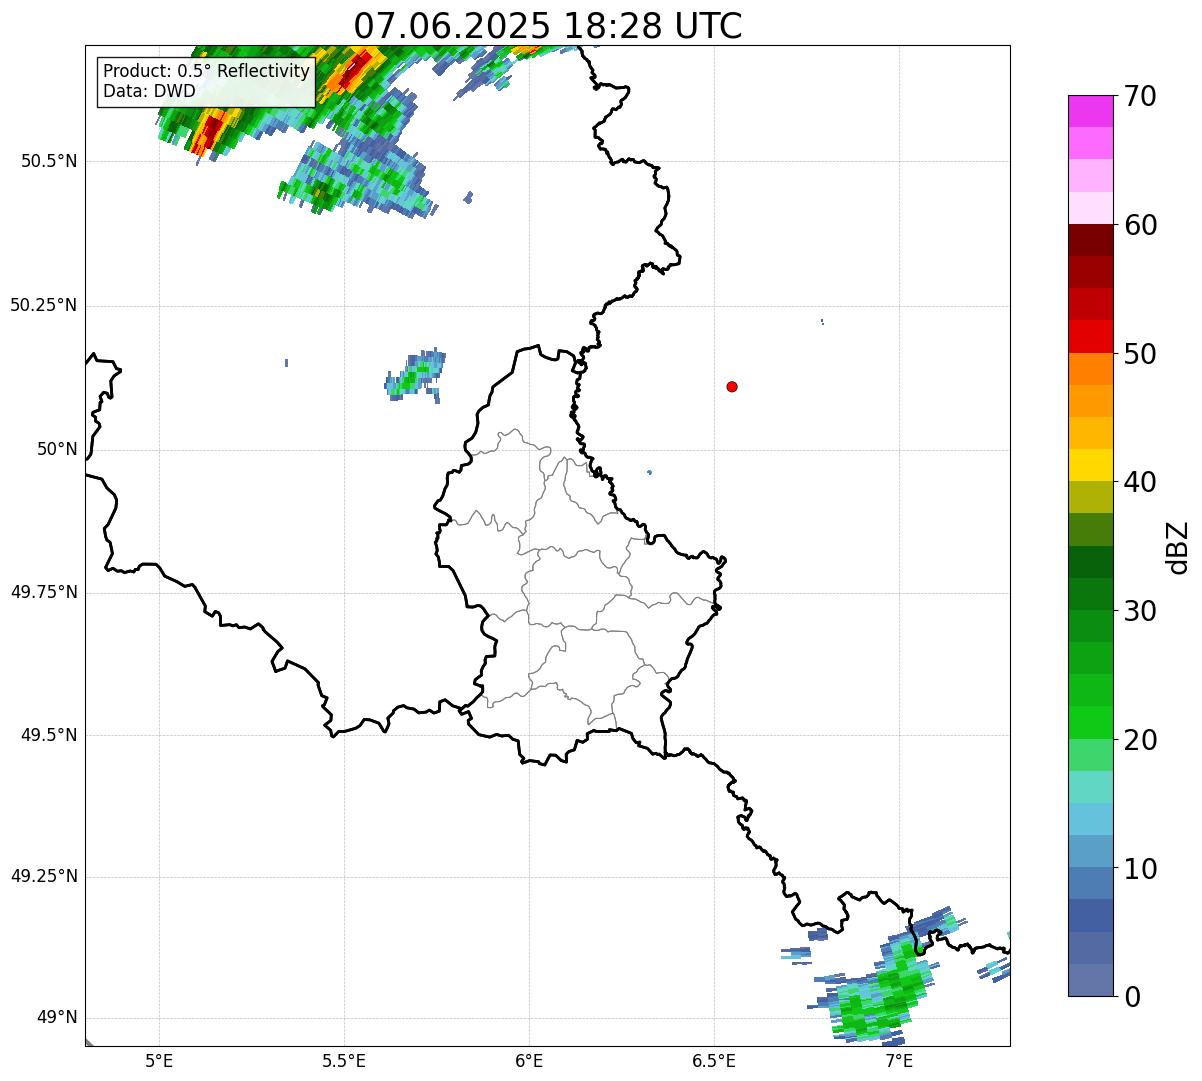Click the 60 tick on colorbar
This screenshot has height=1081, width=1202.
[x=1140, y=225]
